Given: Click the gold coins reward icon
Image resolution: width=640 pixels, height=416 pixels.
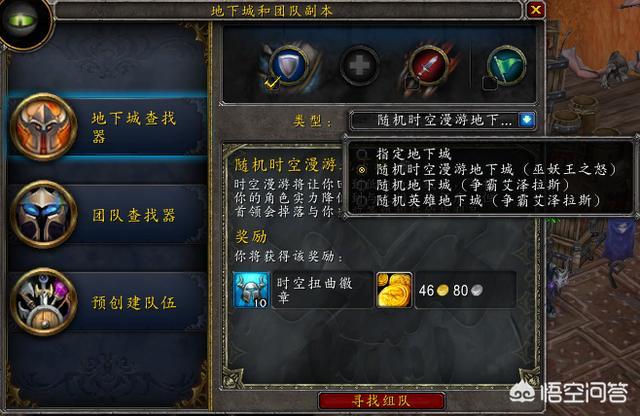Looking at the screenshot, I should [x=394, y=290].
